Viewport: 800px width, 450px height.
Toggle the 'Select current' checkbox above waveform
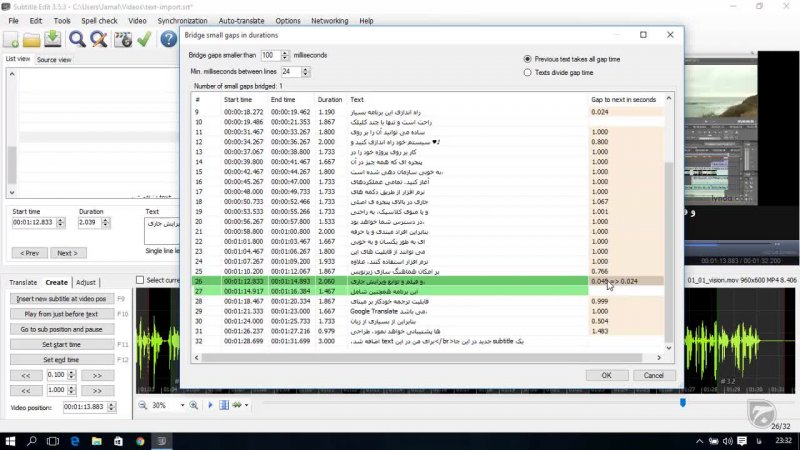(x=139, y=281)
